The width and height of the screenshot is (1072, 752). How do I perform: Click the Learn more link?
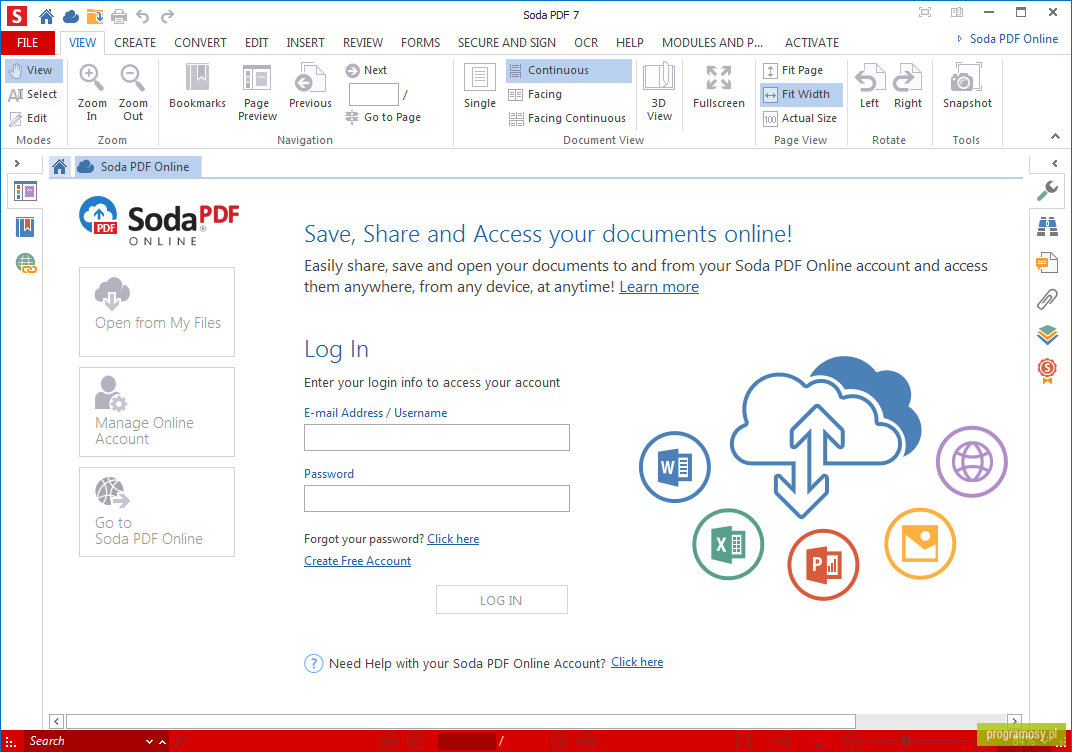point(659,287)
